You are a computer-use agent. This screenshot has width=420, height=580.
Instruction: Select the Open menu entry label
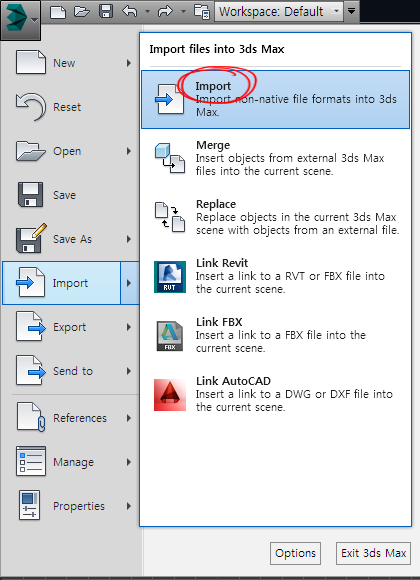(x=67, y=151)
